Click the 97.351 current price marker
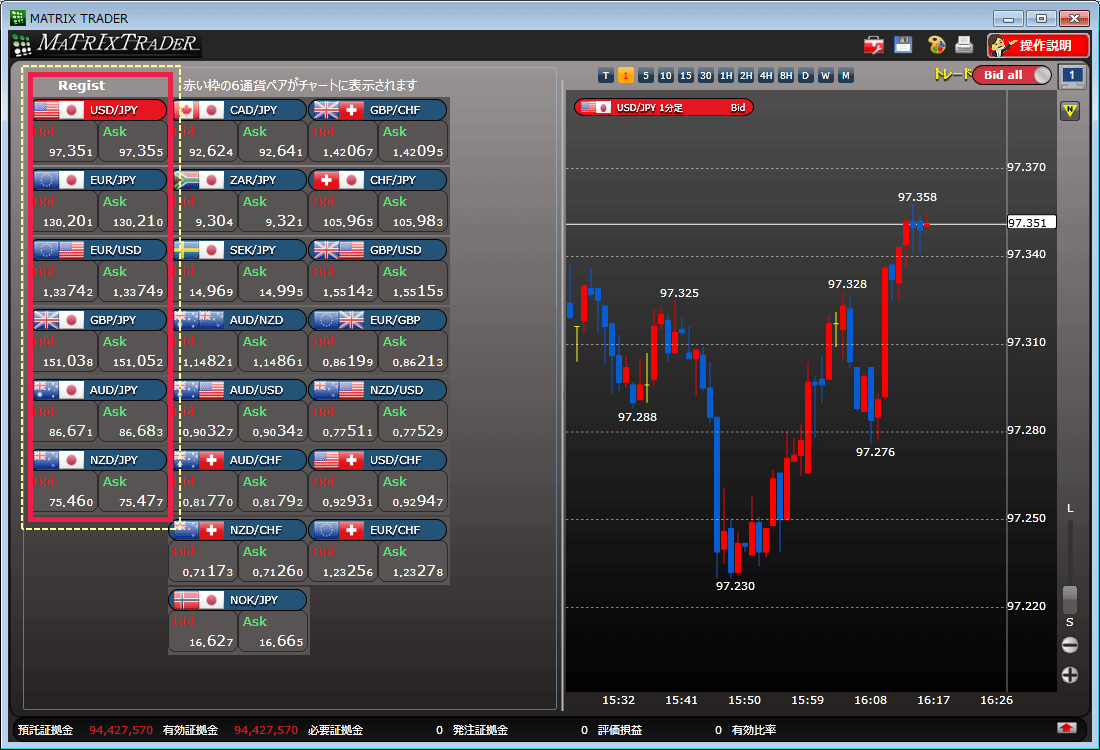 click(1031, 222)
